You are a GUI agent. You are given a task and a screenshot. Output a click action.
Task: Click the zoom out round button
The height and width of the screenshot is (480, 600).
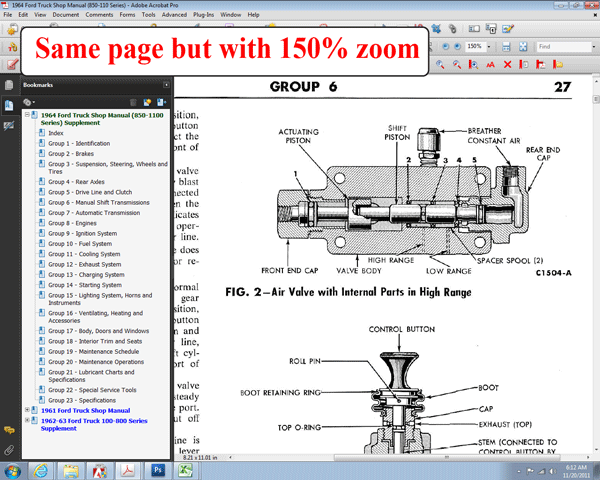[x=445, y=46]
